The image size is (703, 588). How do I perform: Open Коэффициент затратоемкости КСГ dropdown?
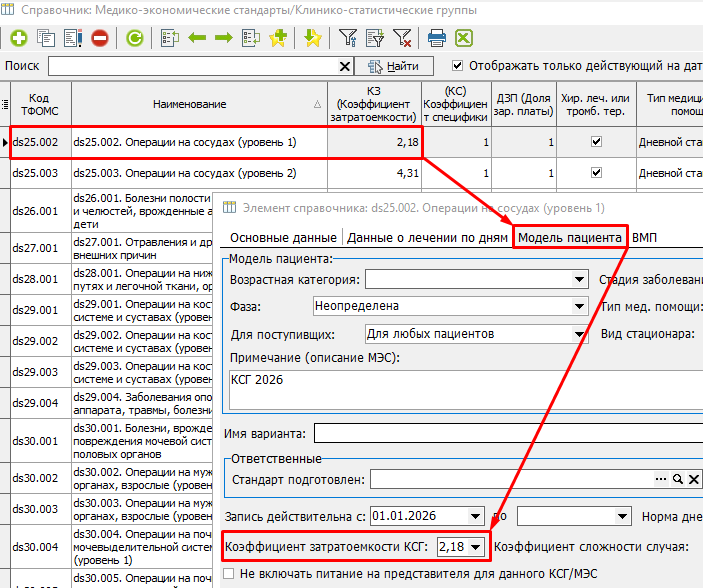click(x=476, y=547)
